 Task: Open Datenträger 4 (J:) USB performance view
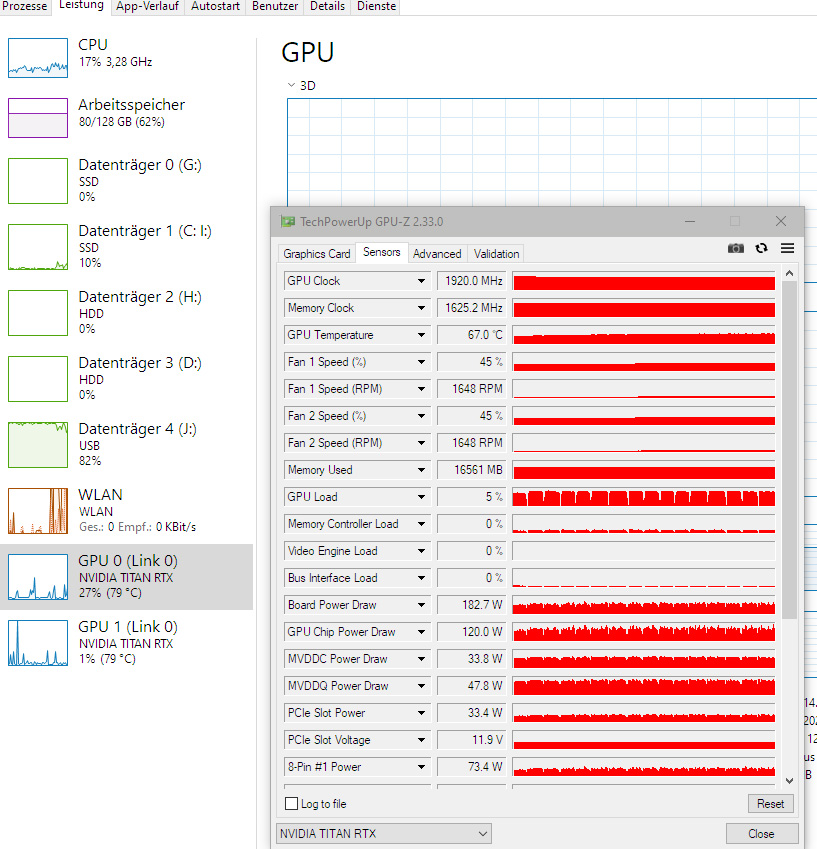click(x=127, y=445)
